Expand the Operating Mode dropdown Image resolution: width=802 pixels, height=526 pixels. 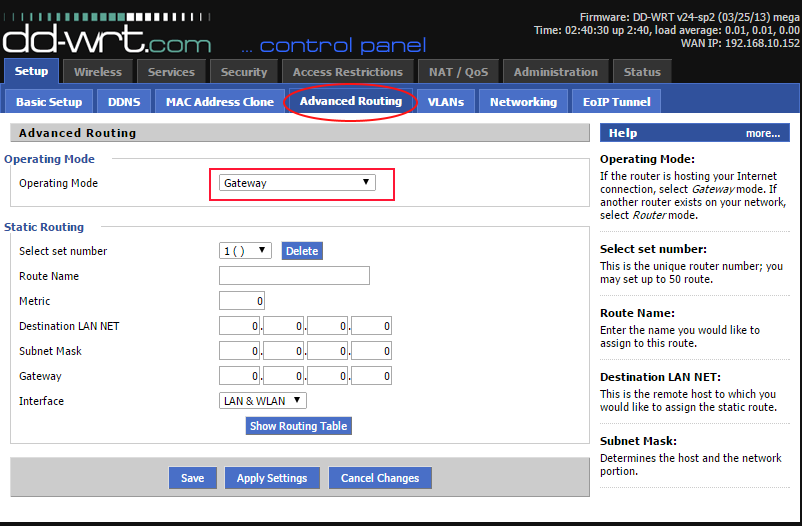tap(298, 183)
